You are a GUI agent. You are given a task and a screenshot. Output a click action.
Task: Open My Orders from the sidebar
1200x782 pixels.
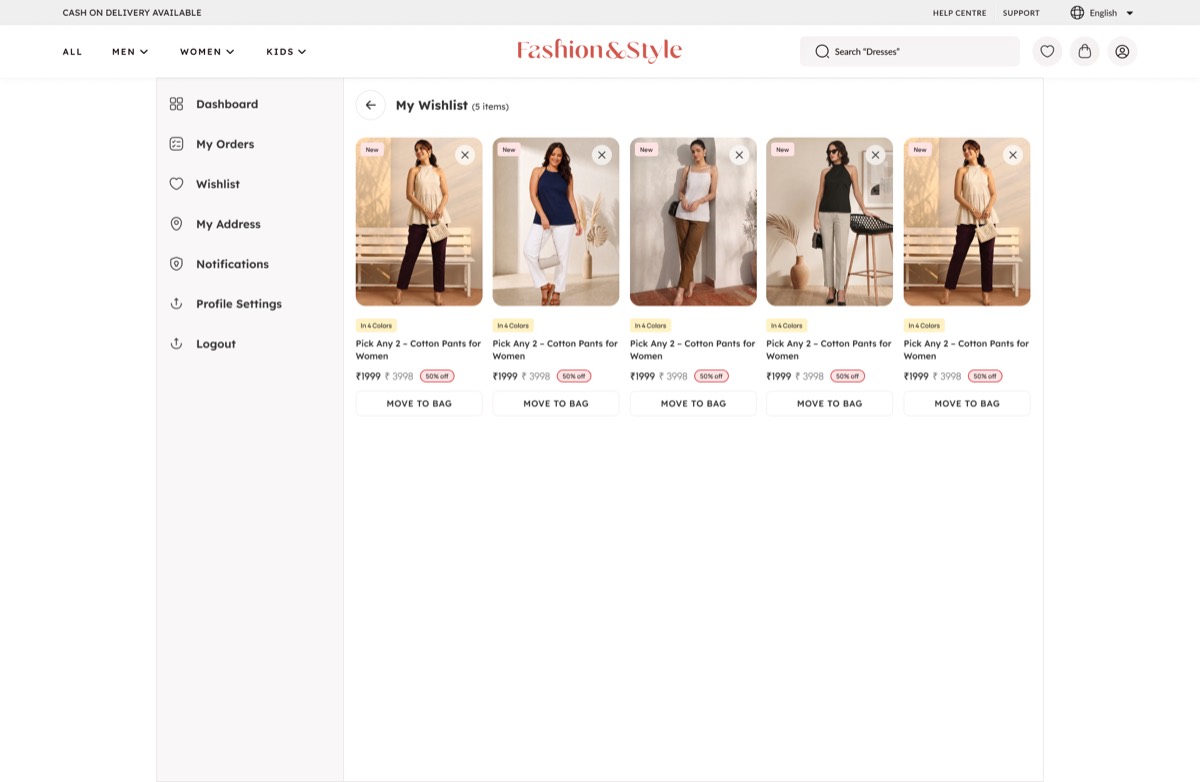click(x=225, y=144)
